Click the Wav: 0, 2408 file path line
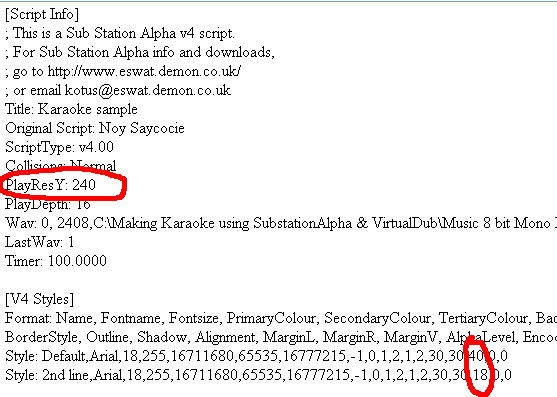 (x=281, y=223)
